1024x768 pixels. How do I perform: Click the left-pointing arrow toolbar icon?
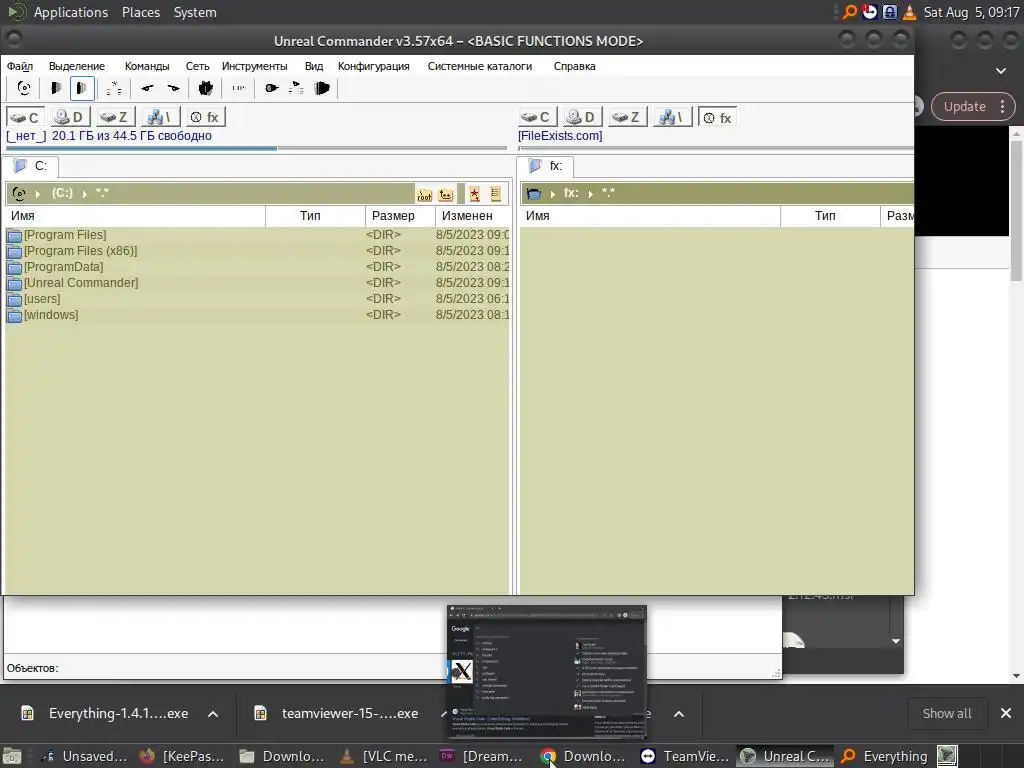point(148,88)
